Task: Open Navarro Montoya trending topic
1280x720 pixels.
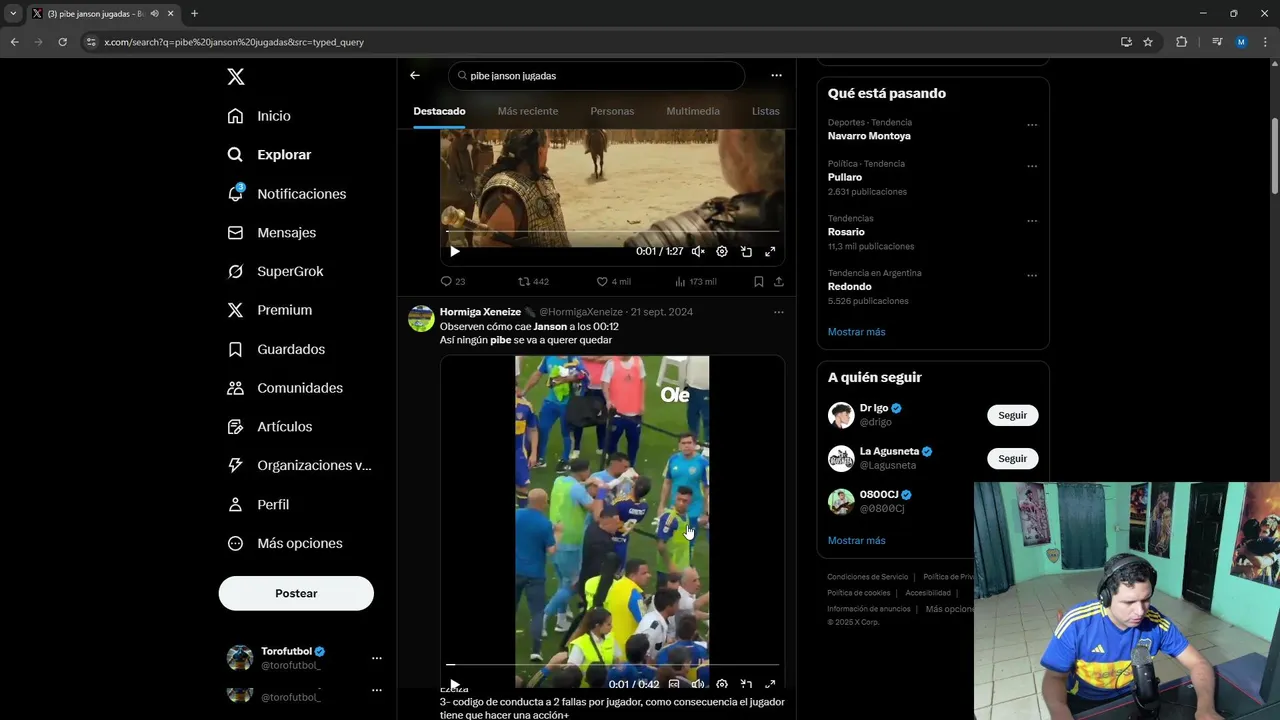Action: tap(869, 136)
